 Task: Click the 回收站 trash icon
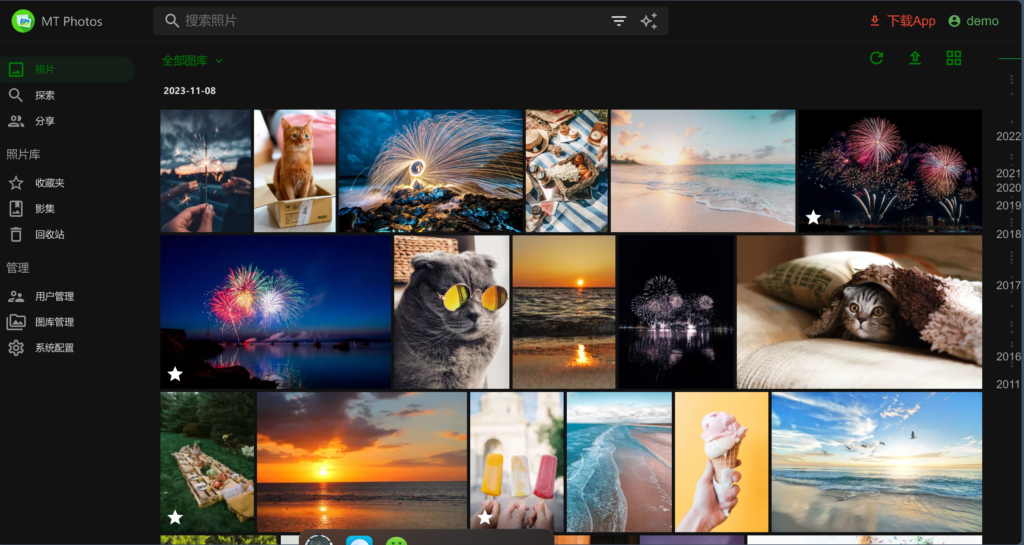coord(16,234)
